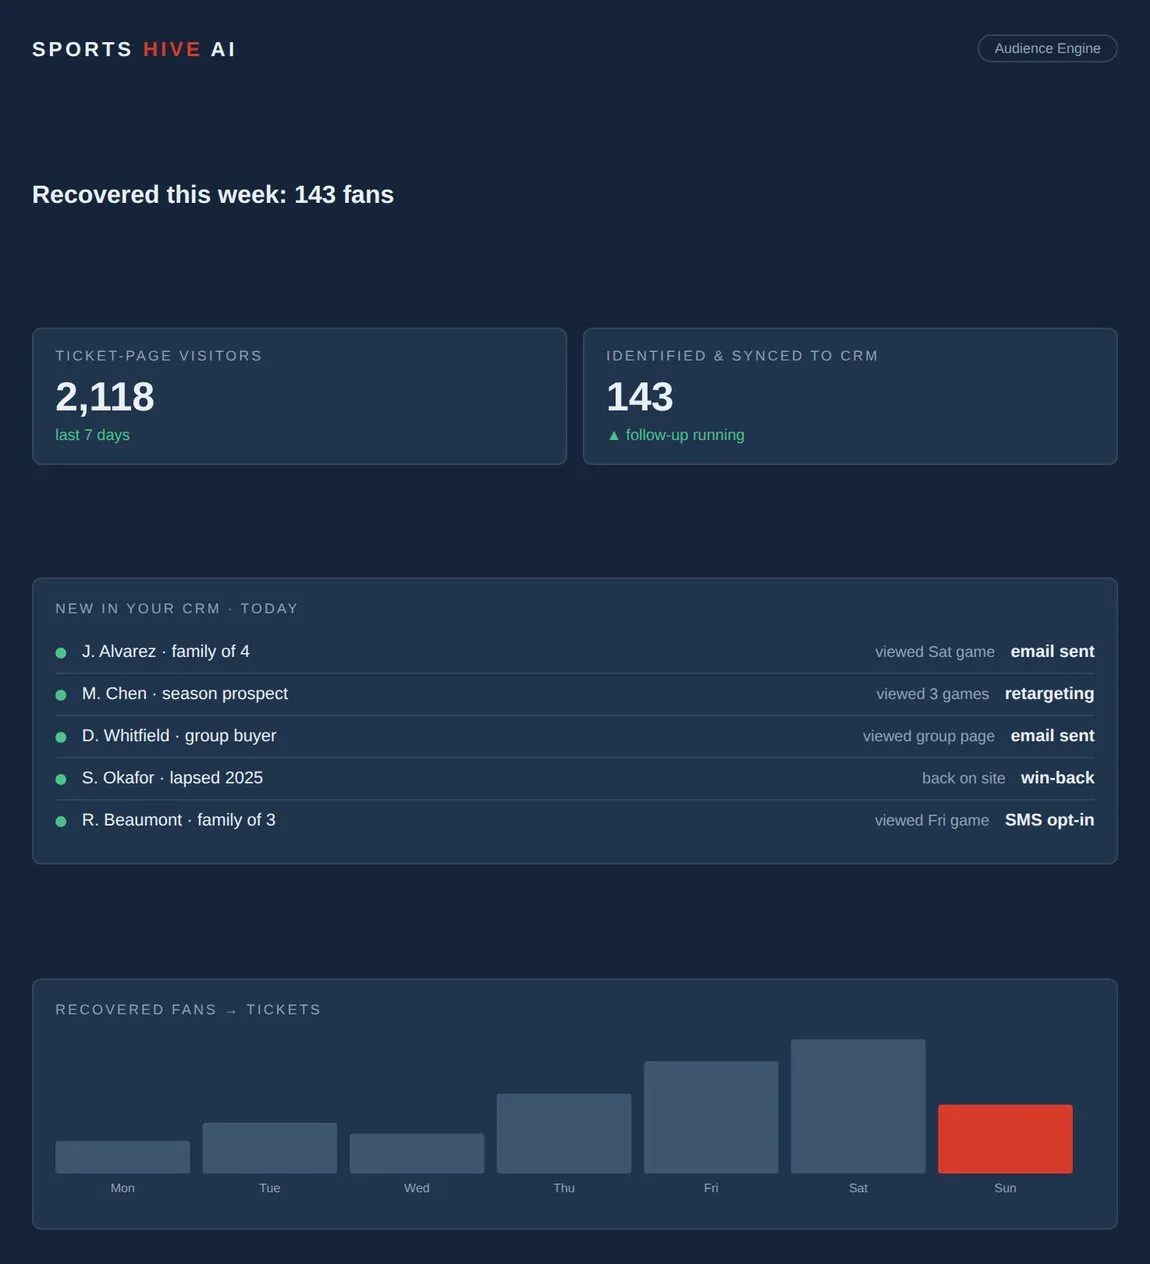Viewport: 1150px width, 1264px height.
Task: Select the Sat bar in the chart
Action: (858, 1106)
